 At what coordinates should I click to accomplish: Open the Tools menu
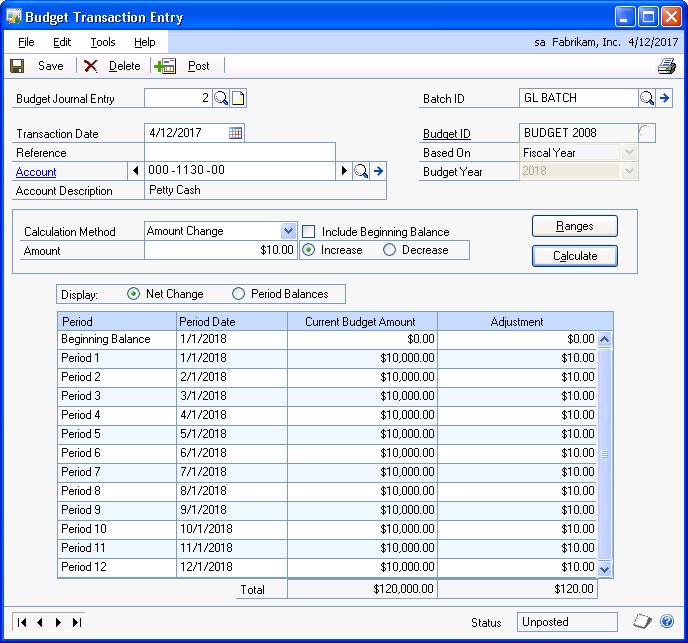click(x=103, y=42)
